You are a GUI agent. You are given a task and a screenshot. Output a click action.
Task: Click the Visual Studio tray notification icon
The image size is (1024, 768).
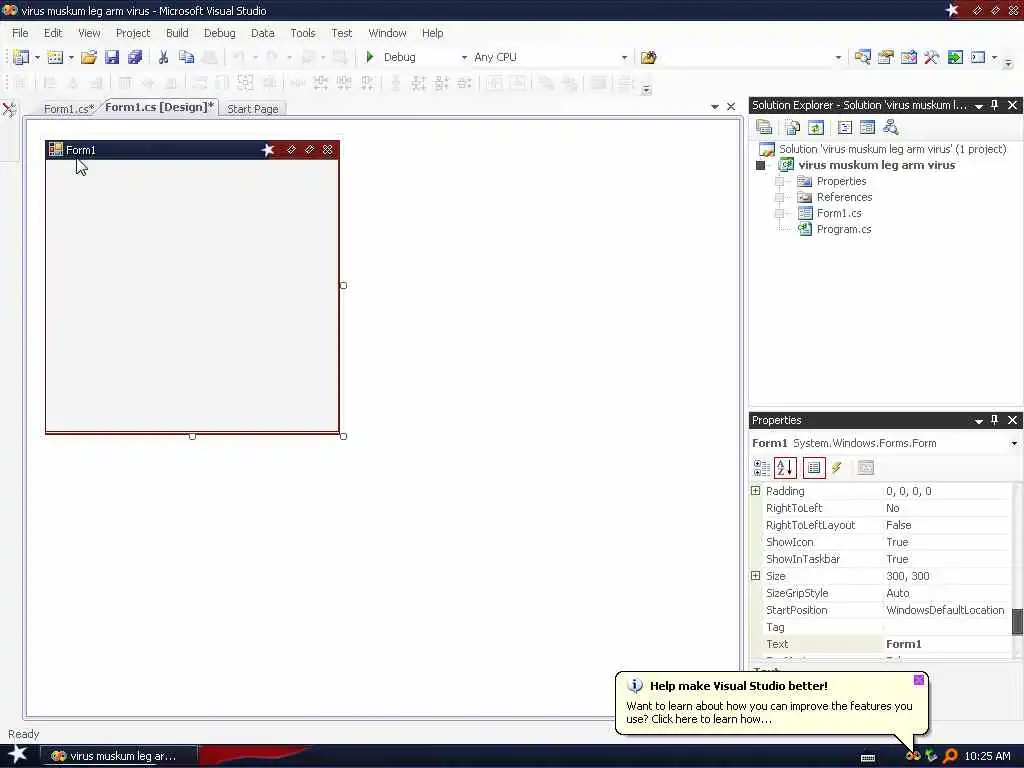913,756
